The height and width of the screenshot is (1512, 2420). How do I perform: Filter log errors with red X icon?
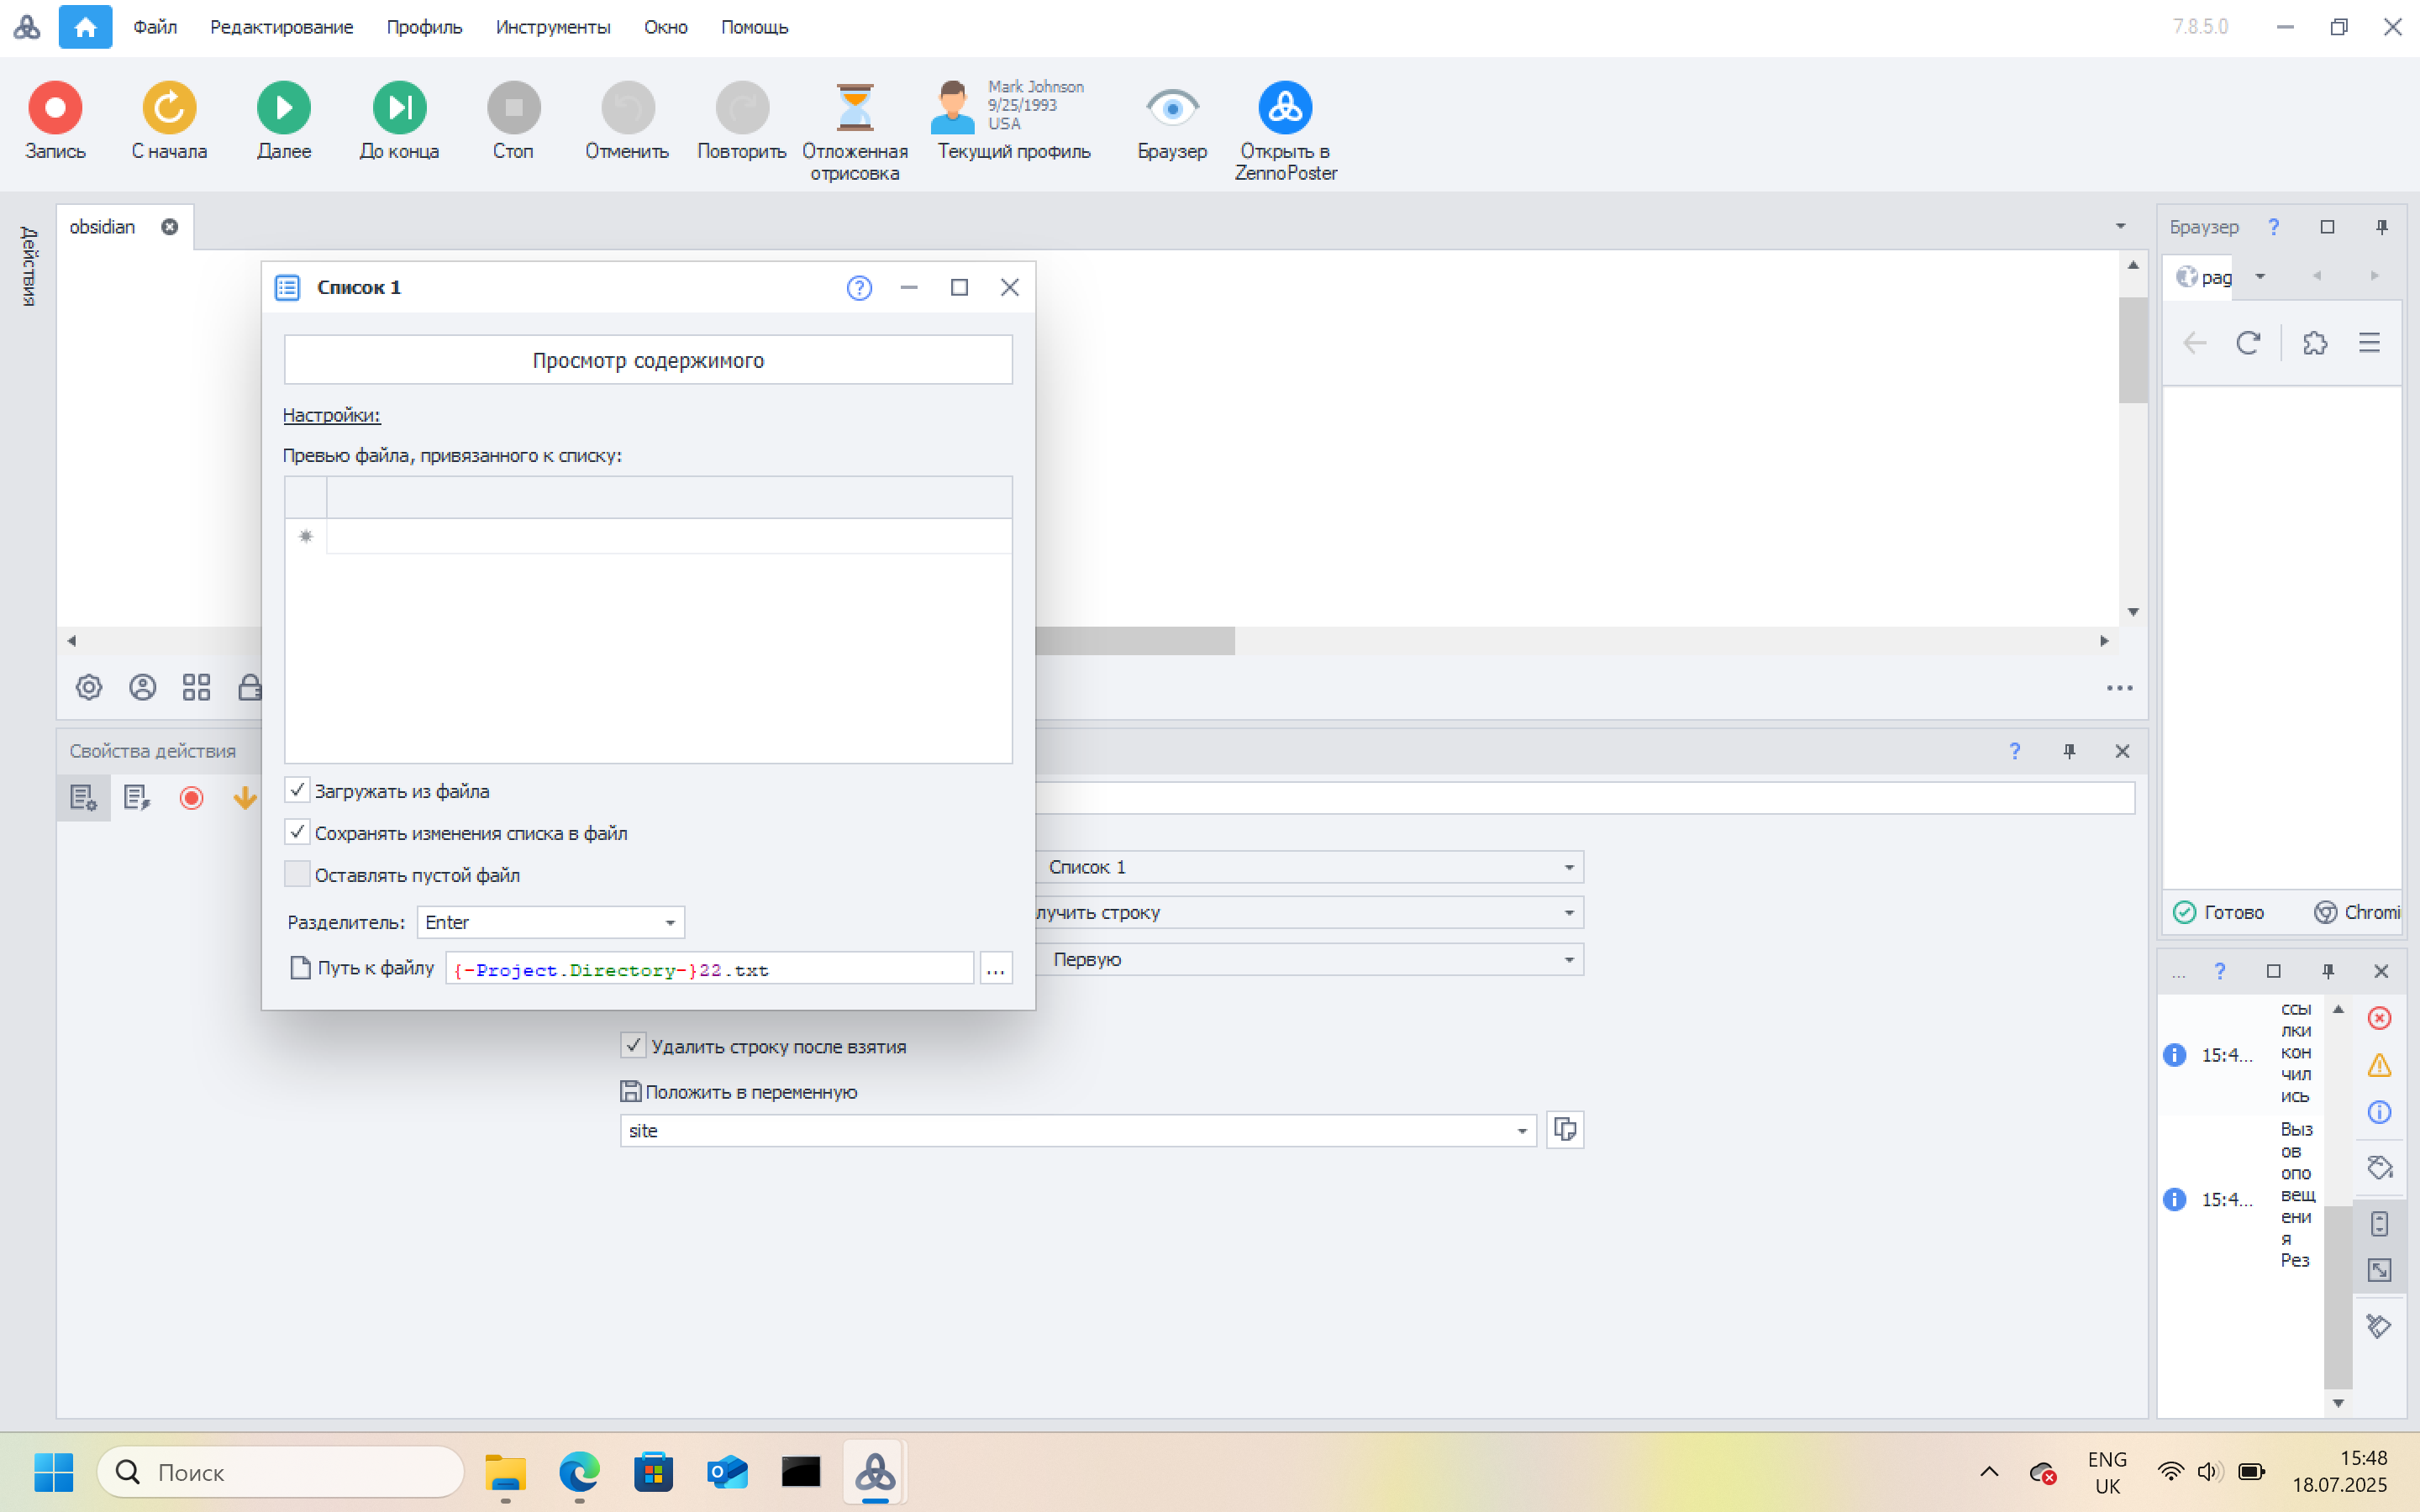[2380, 1018]
